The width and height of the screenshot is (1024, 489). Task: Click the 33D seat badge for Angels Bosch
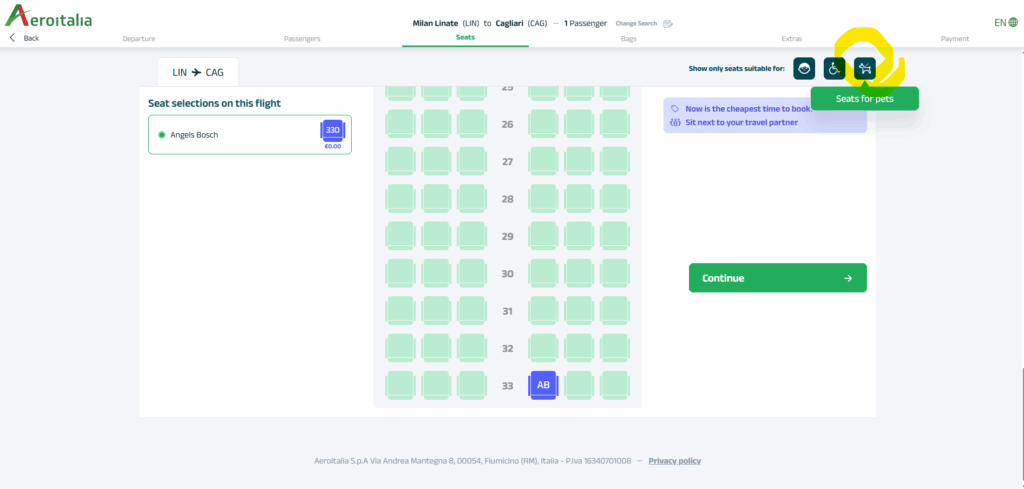[332, 131]
